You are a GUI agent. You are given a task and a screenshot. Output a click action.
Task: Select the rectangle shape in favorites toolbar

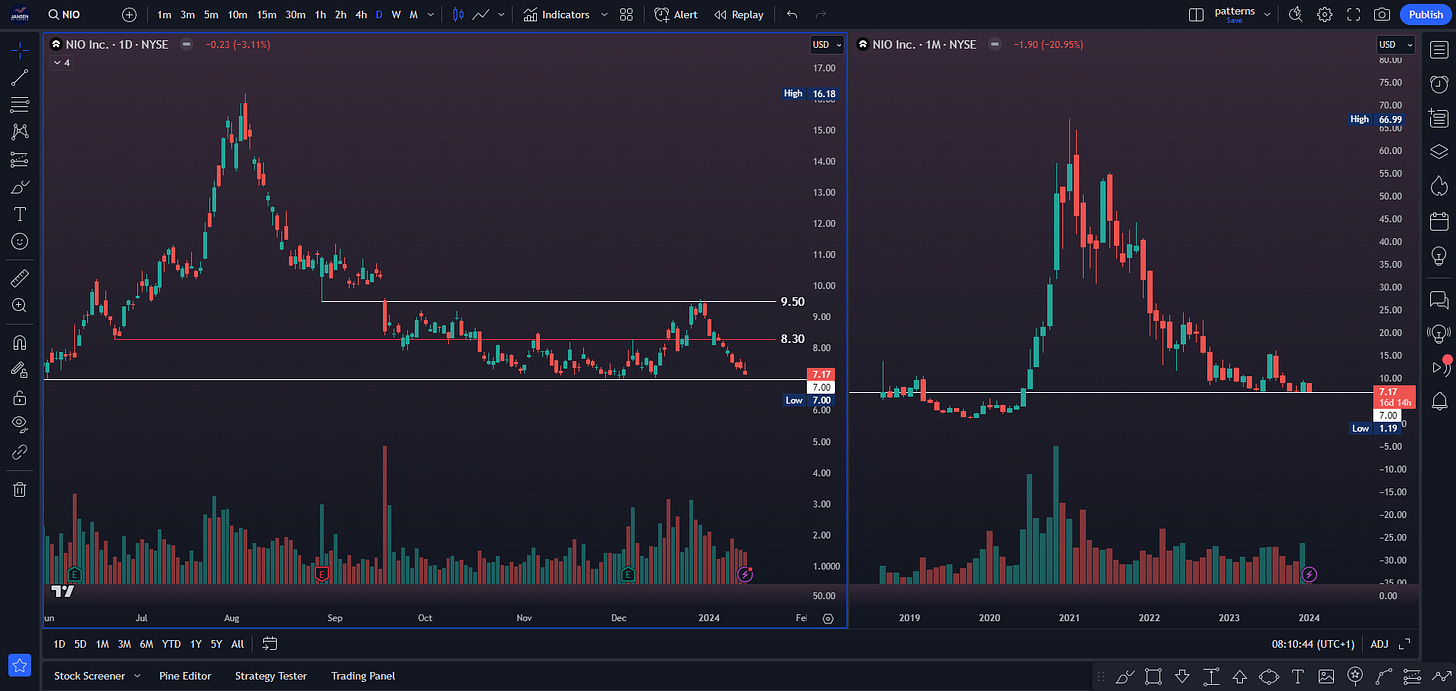[x=1153, y=676]
